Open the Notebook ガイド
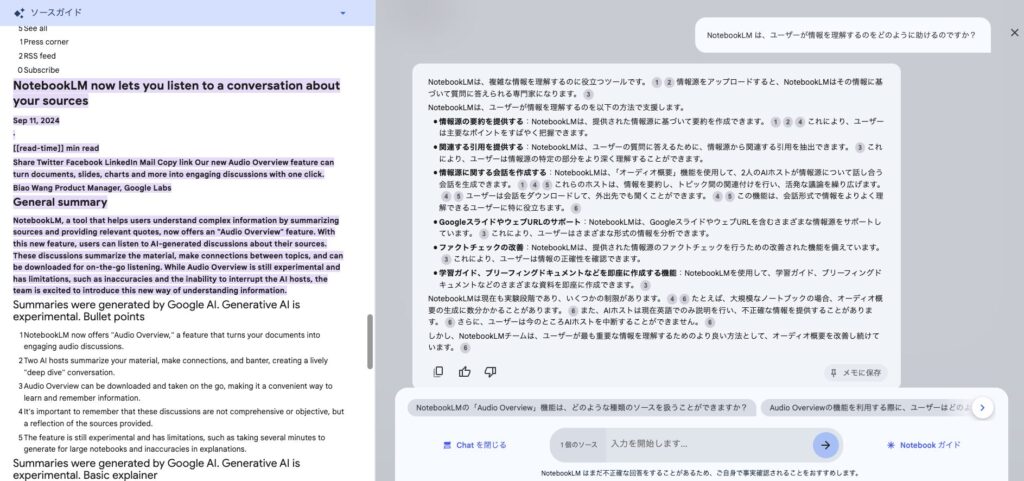The width and height of the screenshot is (1024, 481). pos(923,445)
